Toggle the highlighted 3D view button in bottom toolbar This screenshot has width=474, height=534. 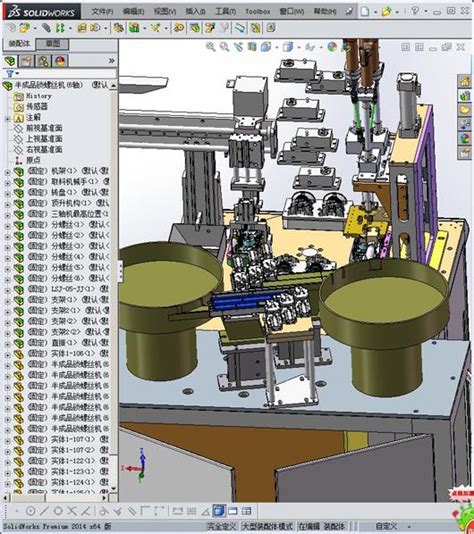[x=219, y=511]
